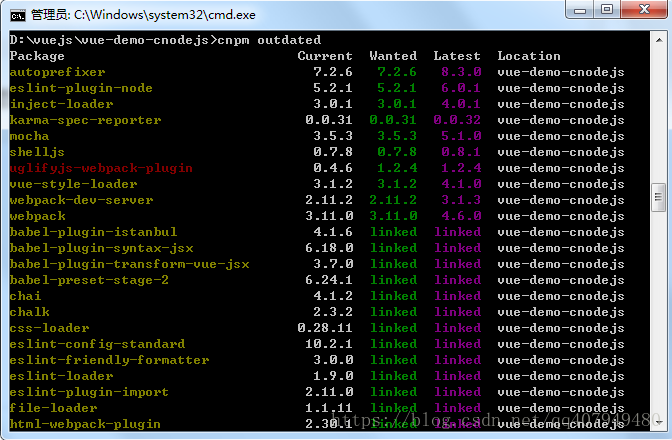Click vue-style-loader latest version 4.1.0

461,184
